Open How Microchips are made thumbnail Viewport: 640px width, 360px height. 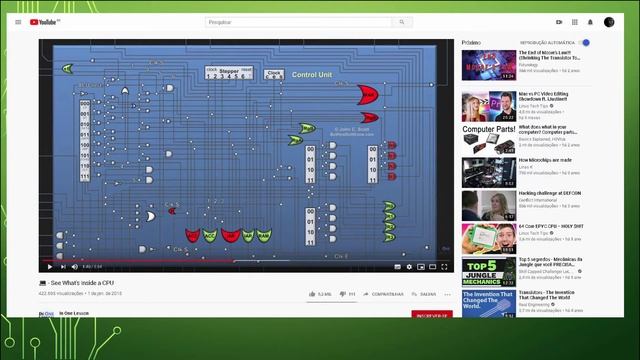pyautogui.click(x=489, y=173)
